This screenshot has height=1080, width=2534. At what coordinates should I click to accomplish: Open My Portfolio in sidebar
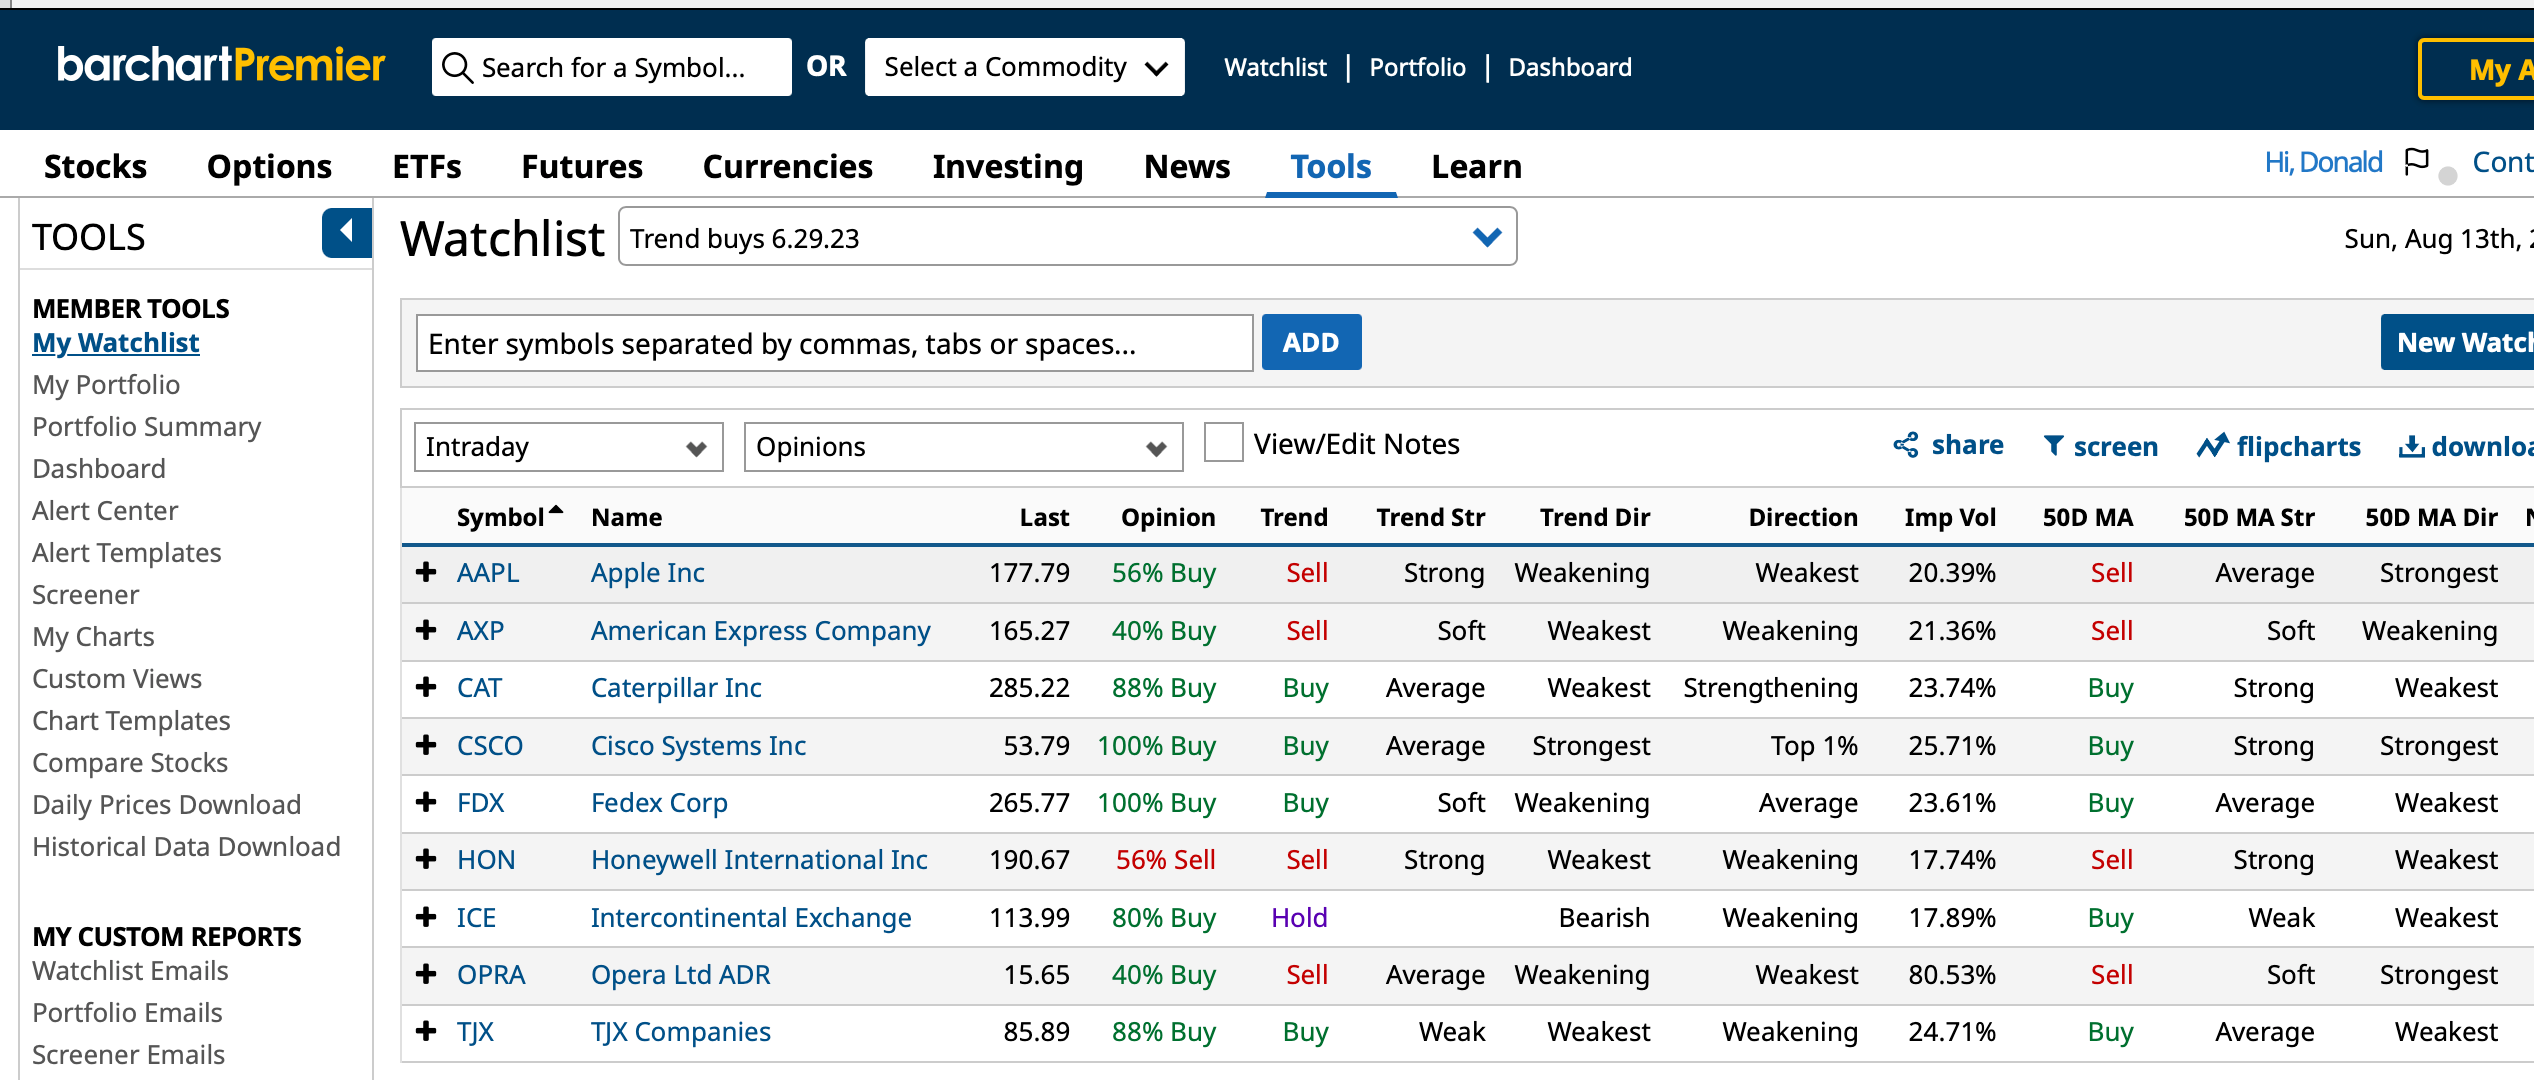106,384
